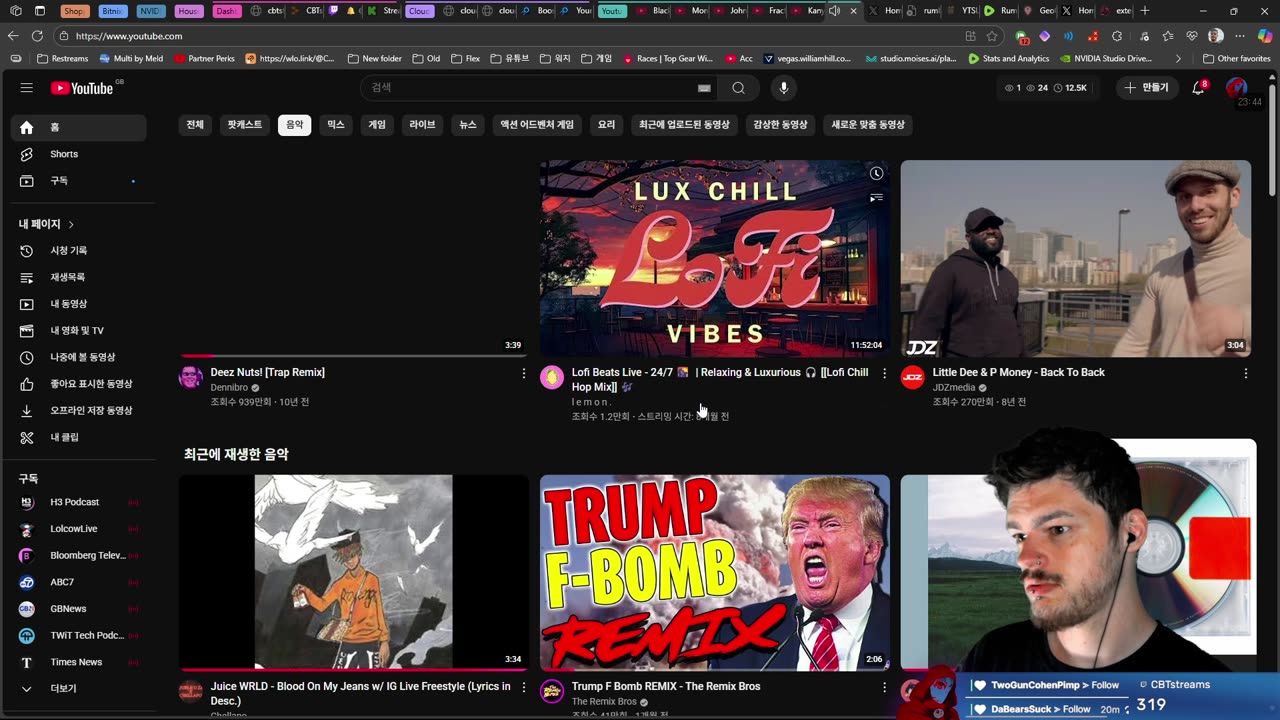Open 오프라인 저장 동영상
1280x720 pixels.
tap(78, 410)
